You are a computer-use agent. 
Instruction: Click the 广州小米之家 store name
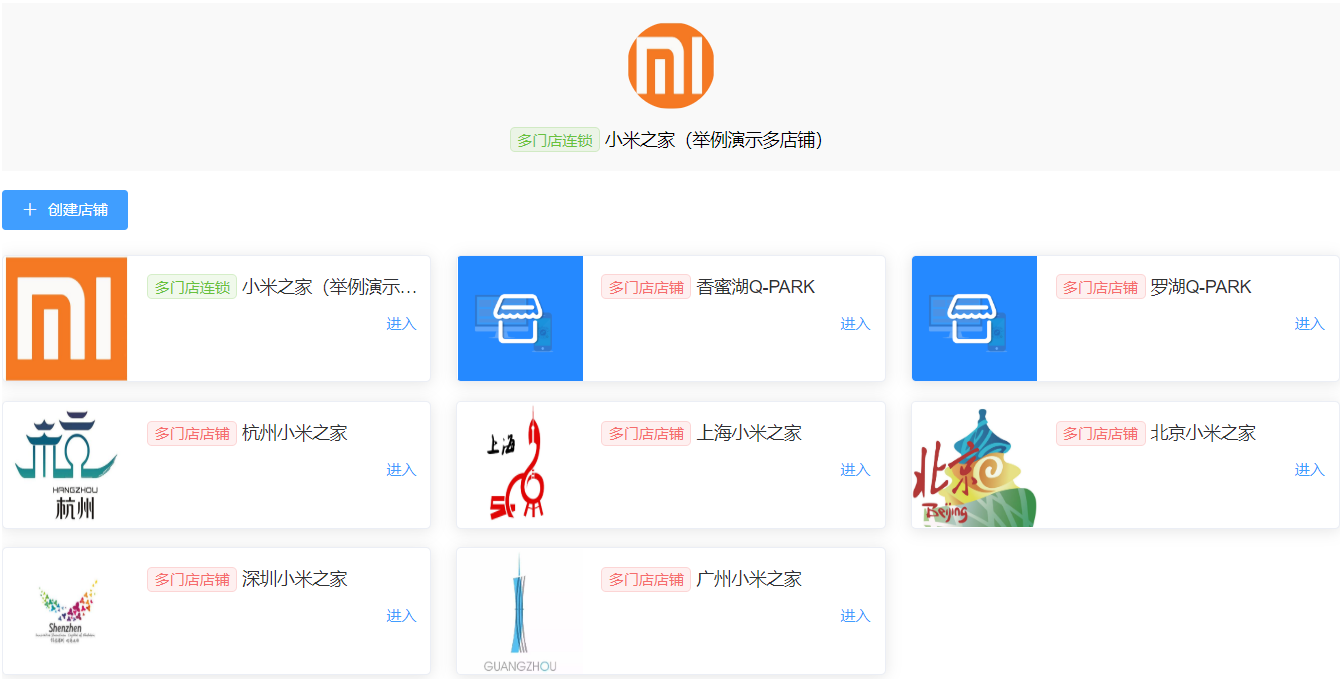tap(749, 579)
